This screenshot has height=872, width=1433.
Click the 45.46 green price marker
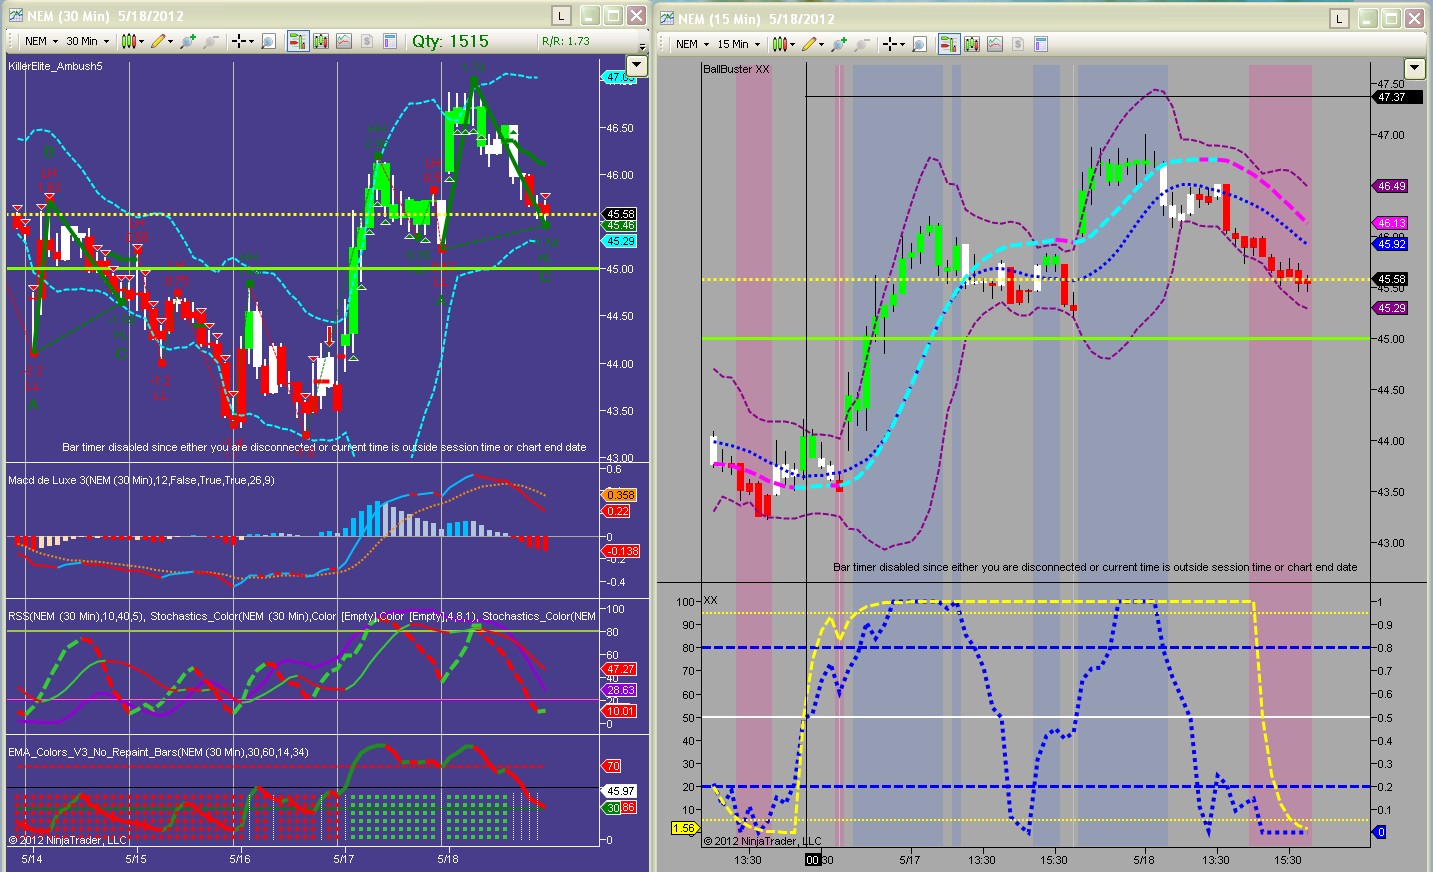(620, 226)
